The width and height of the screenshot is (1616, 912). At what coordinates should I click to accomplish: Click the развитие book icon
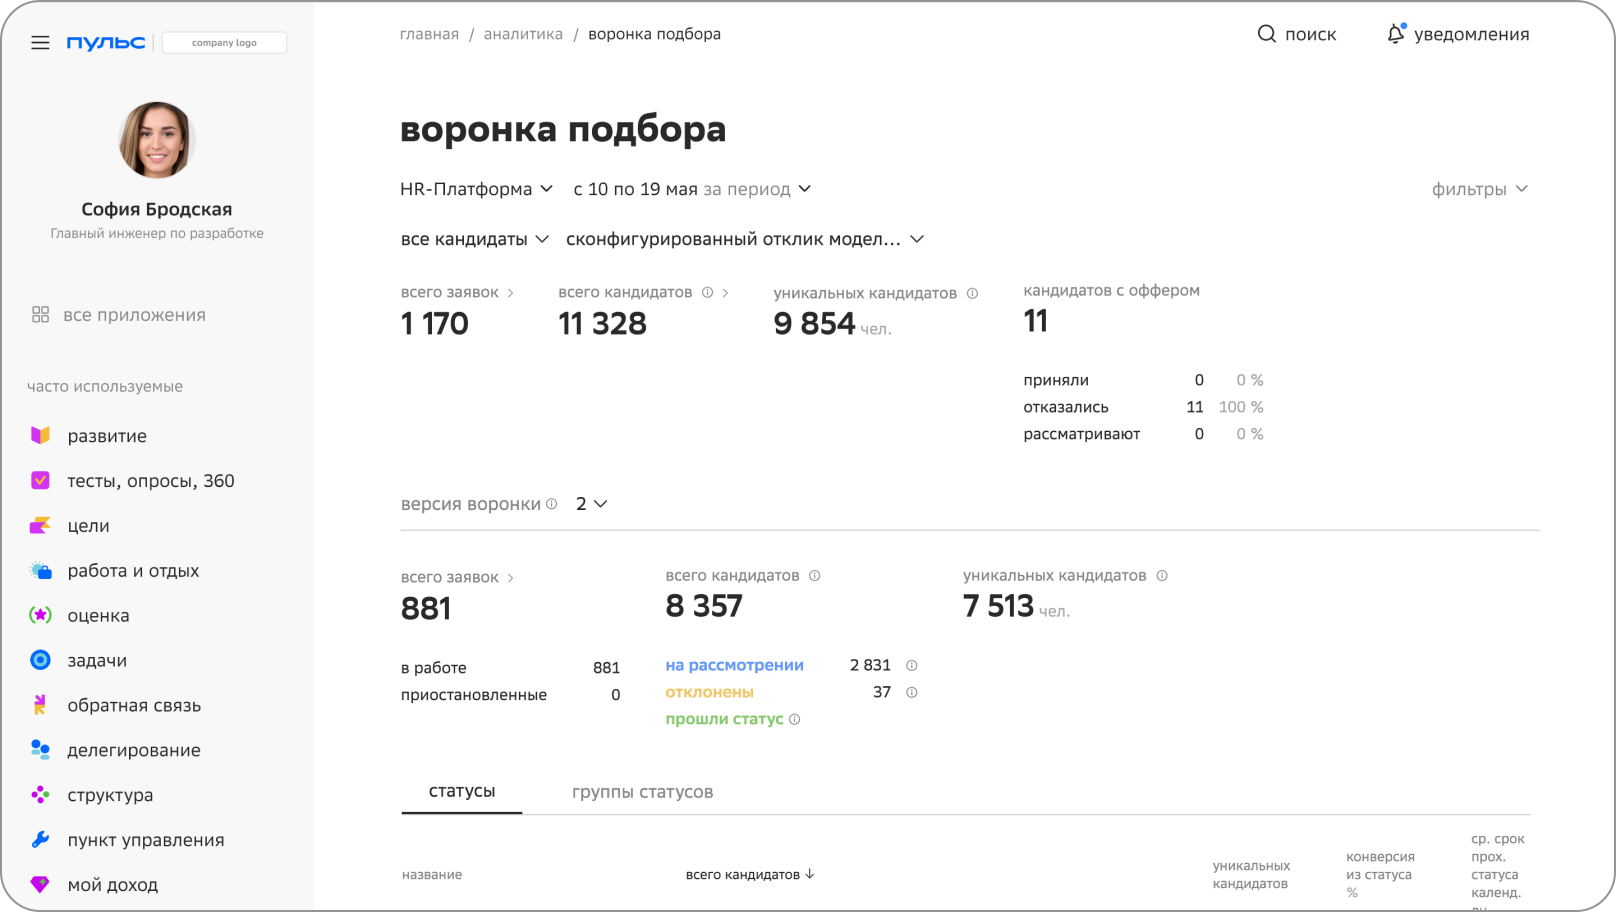[40, 436]
